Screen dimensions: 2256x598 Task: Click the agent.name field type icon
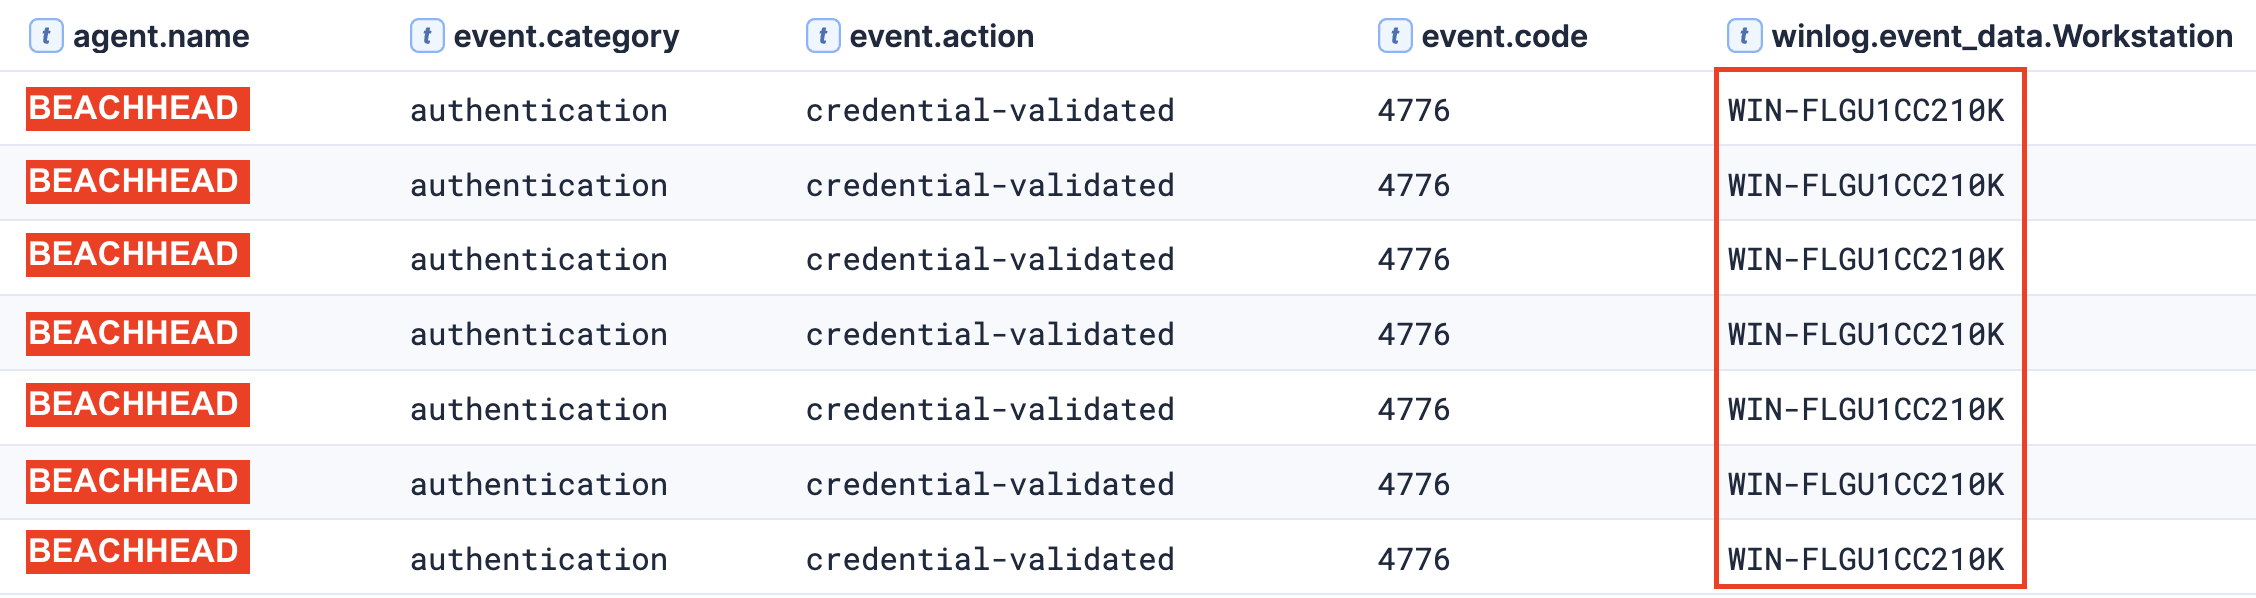click(x=46, y=36)
